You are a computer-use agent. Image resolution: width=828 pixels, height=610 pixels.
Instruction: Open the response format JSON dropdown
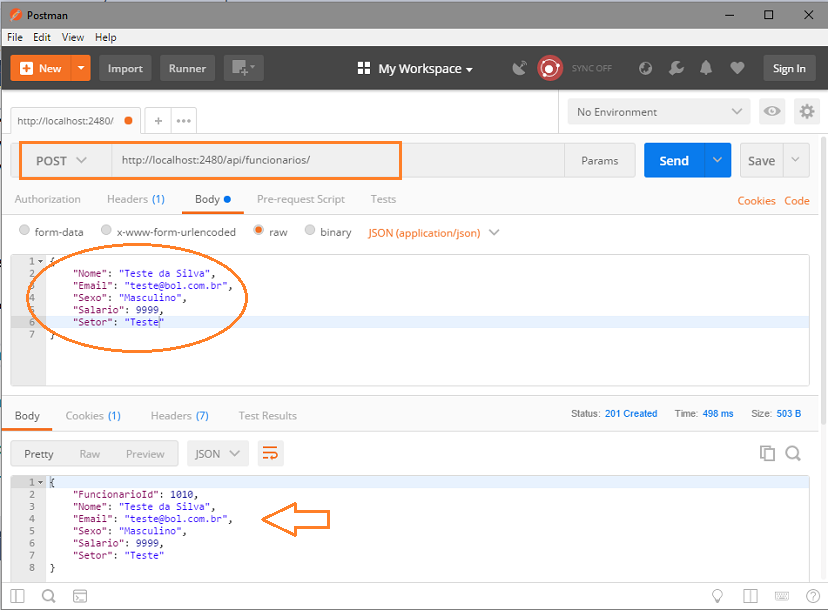(x=218, y=453)
